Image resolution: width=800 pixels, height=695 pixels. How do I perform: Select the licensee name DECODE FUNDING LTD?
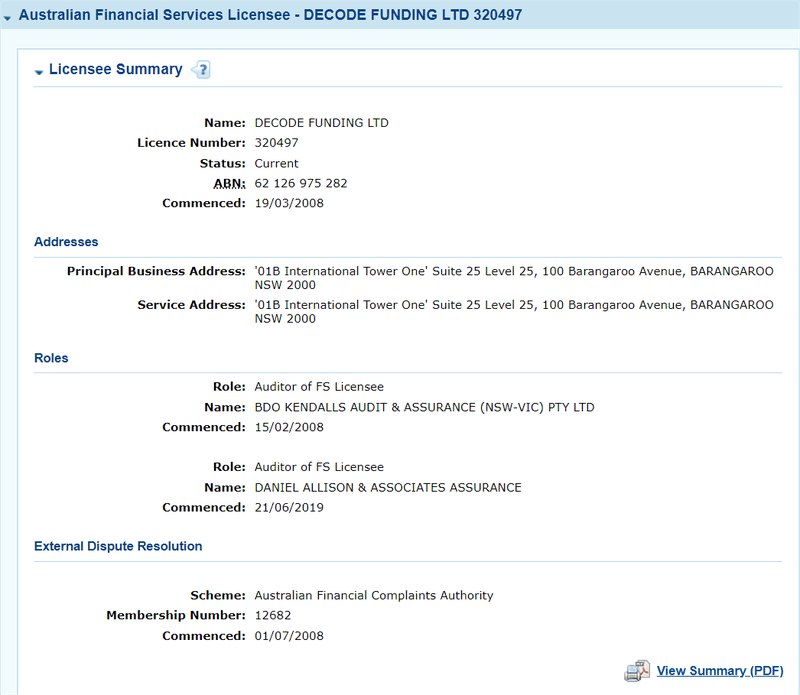coord(321,123)
